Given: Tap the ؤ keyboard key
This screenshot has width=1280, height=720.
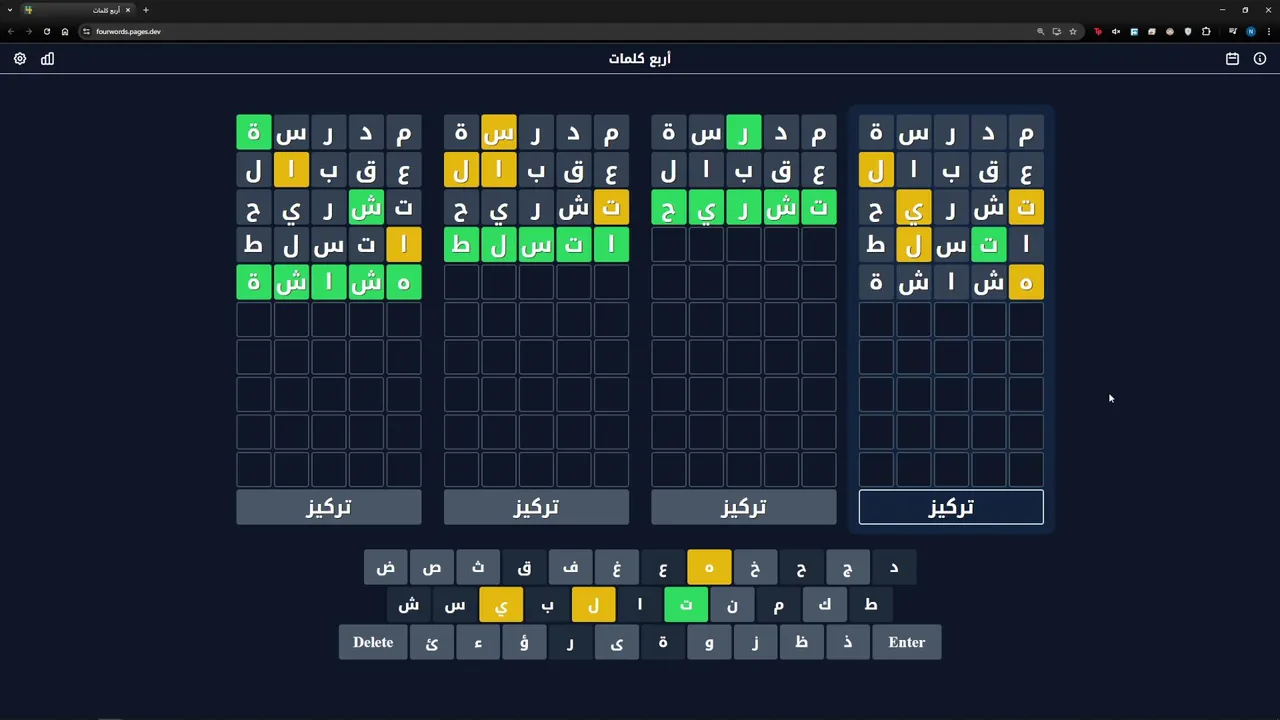Looking at the screenshot, I should [524, 642].
